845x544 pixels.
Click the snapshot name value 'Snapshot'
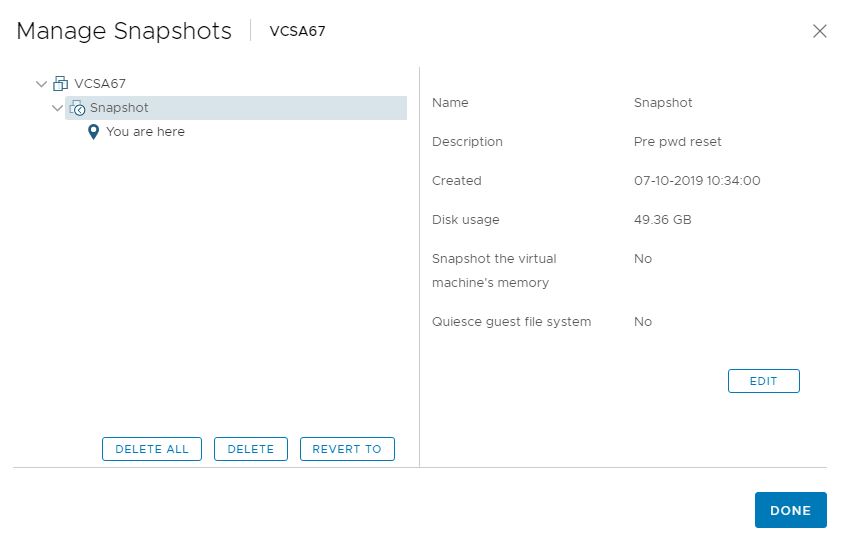[x=663, y=103]
